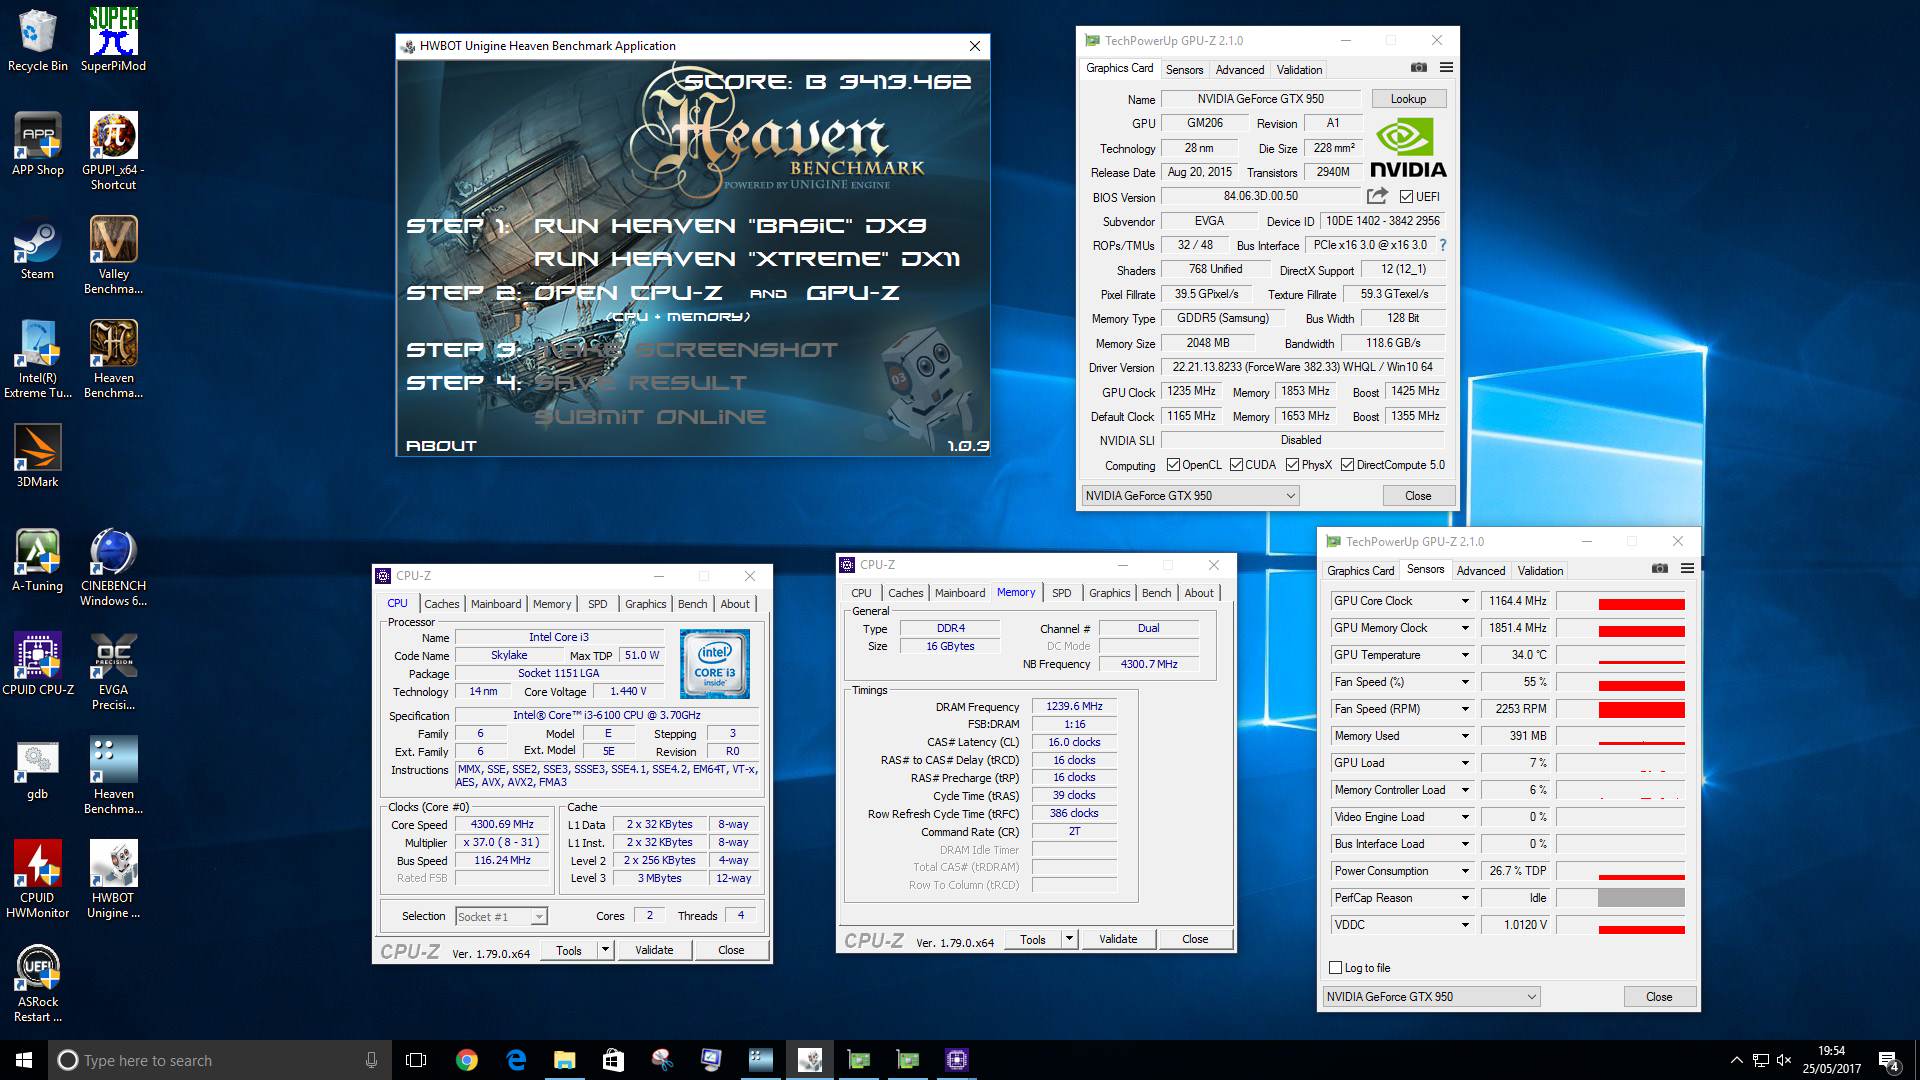This screenshot has width=1920, height=1080.
Task: Switch to SPD tab in CPU-Z Memory window
Action: pyautogui.click(x=1061, y=593)
